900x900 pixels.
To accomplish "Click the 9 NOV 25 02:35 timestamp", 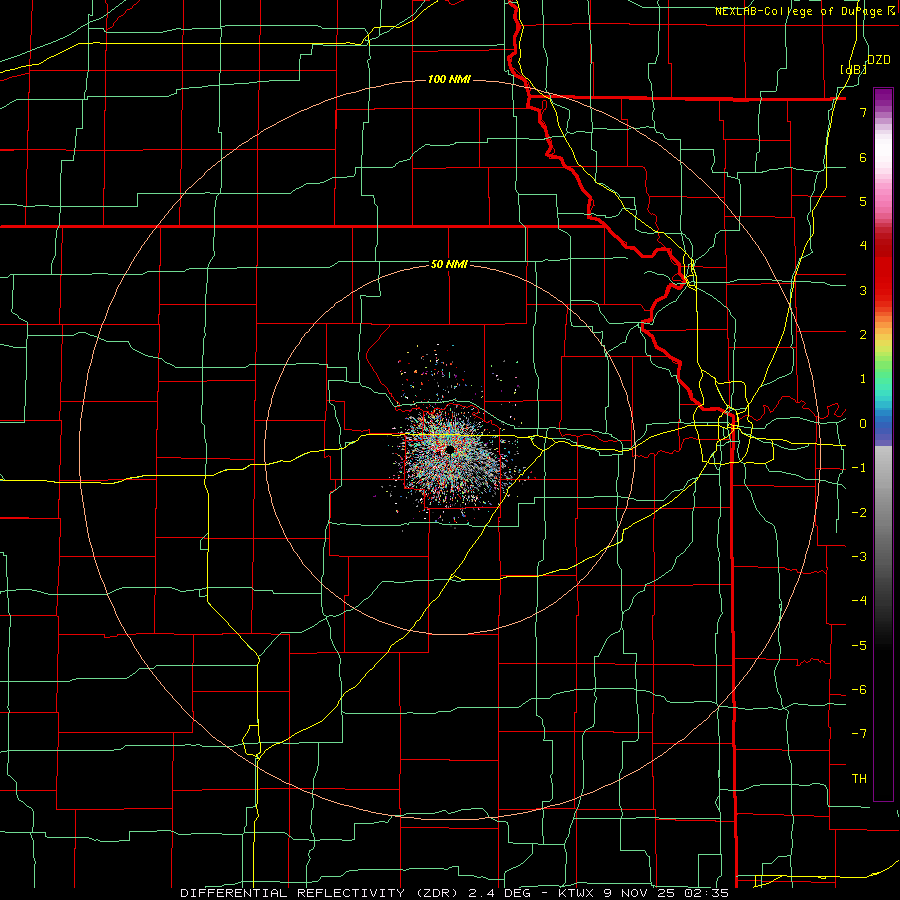I will pyautogui.click(x=666, y=893).
